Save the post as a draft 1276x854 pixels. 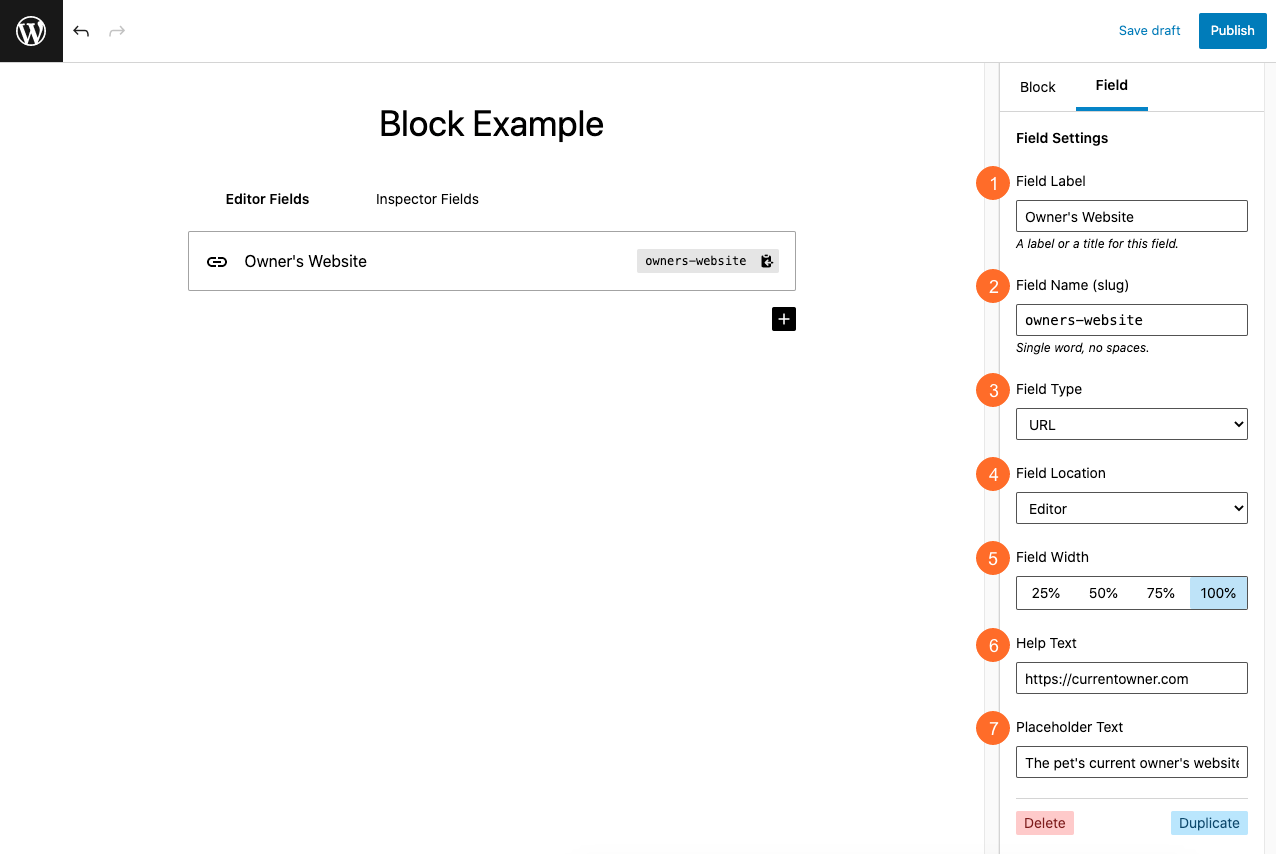tap(1149, 31)
